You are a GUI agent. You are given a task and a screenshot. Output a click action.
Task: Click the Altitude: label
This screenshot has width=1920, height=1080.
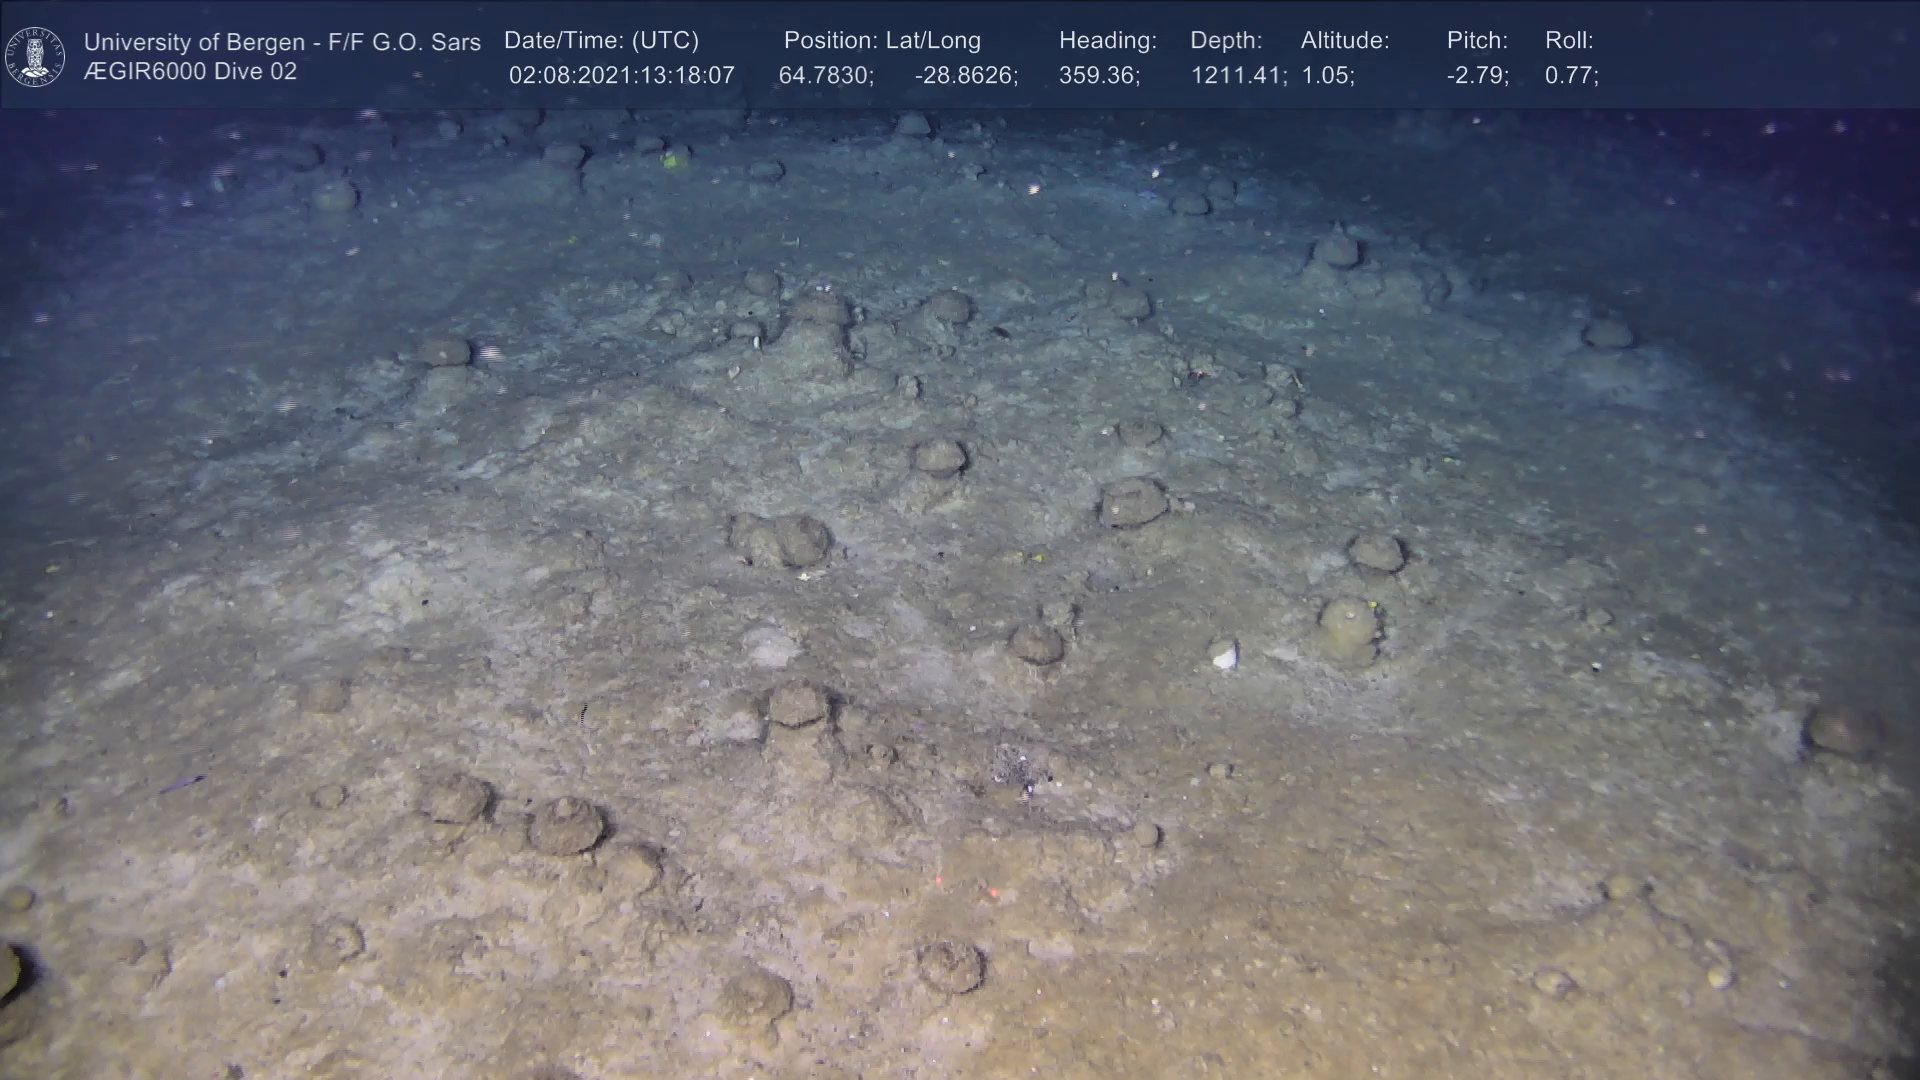point(1345,41)
